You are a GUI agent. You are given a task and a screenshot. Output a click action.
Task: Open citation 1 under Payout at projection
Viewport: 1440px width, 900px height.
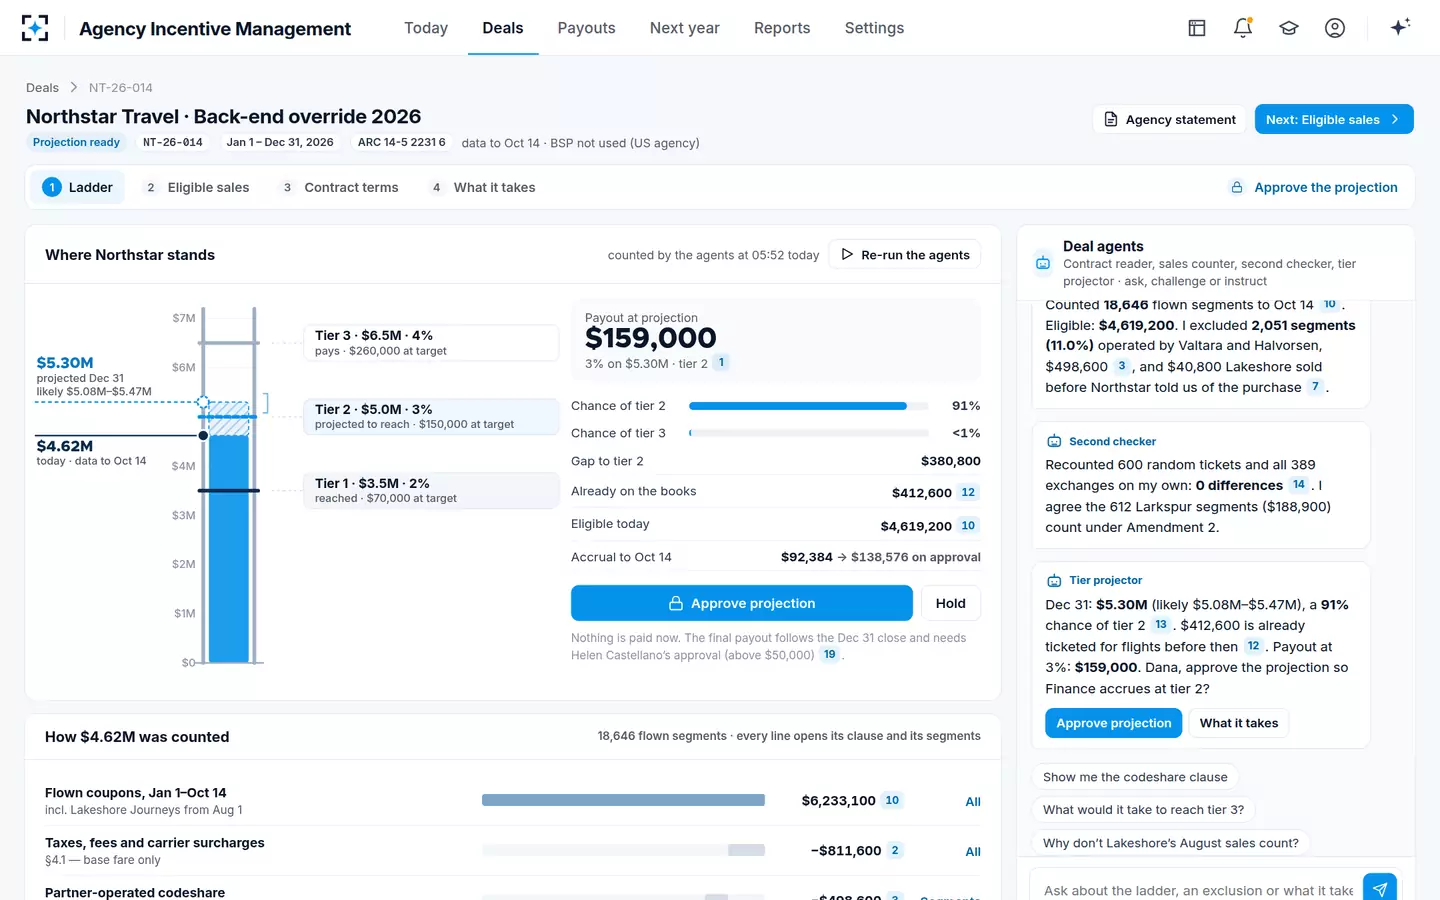721,363
